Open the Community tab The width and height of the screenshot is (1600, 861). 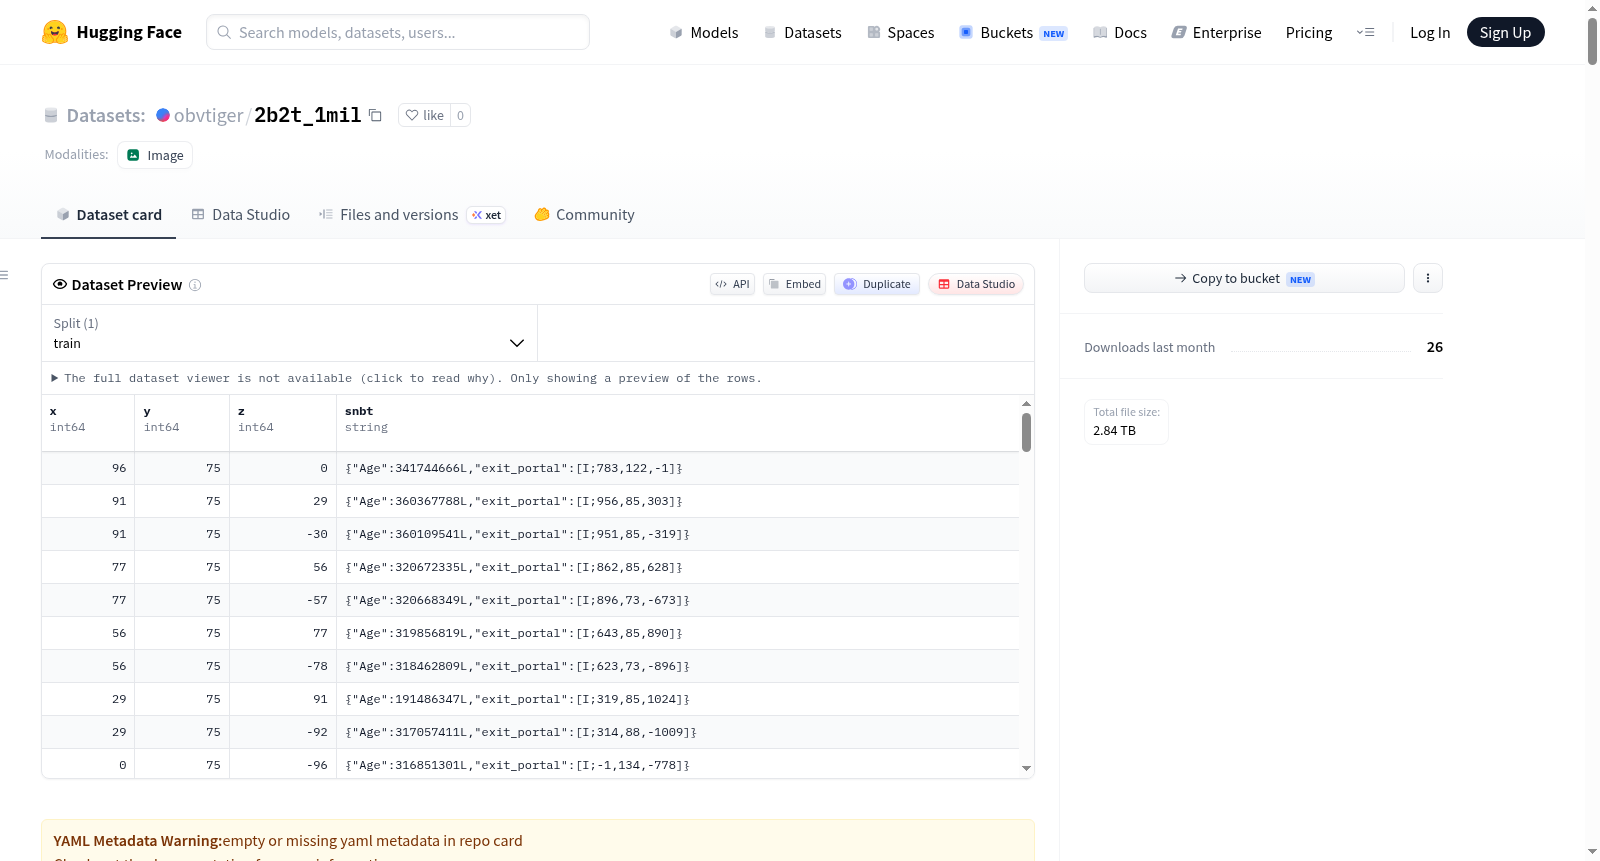(x=584, y=215)
